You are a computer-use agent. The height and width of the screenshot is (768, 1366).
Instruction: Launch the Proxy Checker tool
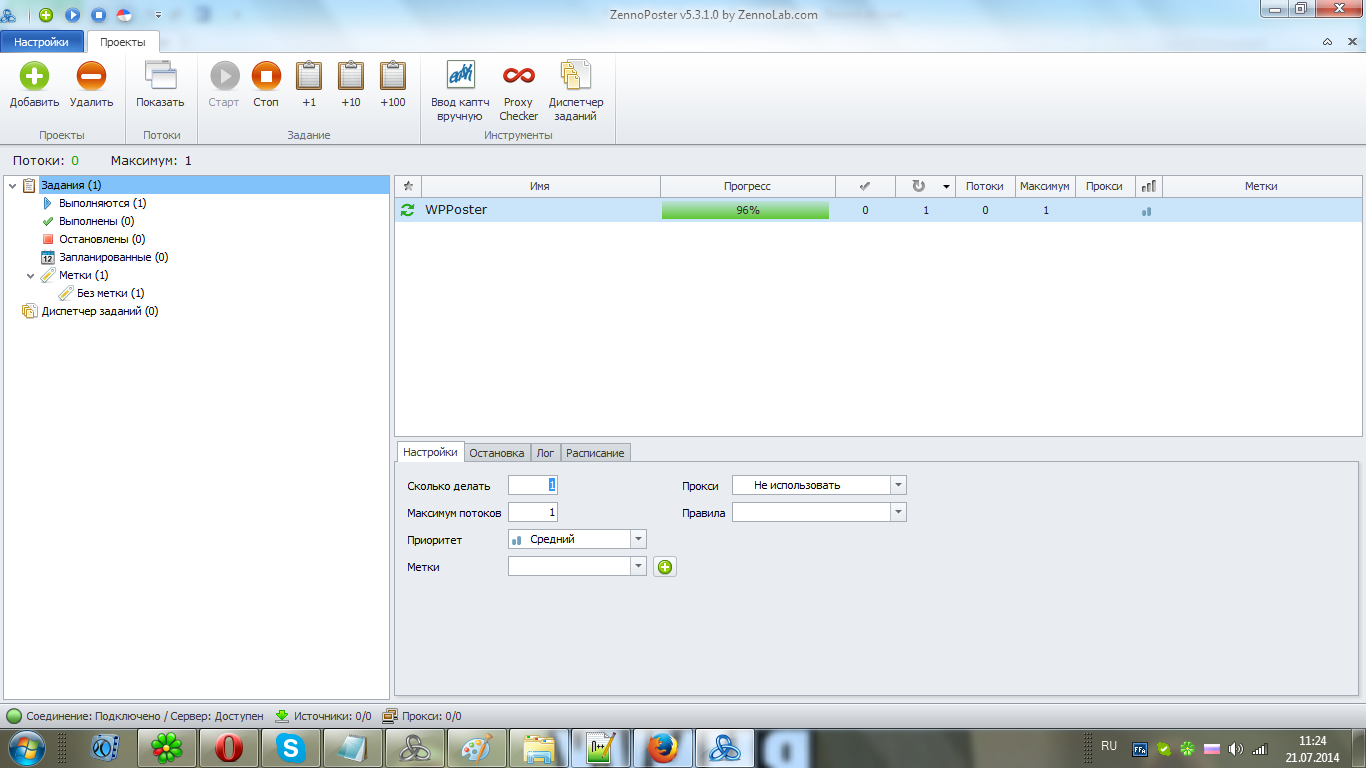(518, 92)
